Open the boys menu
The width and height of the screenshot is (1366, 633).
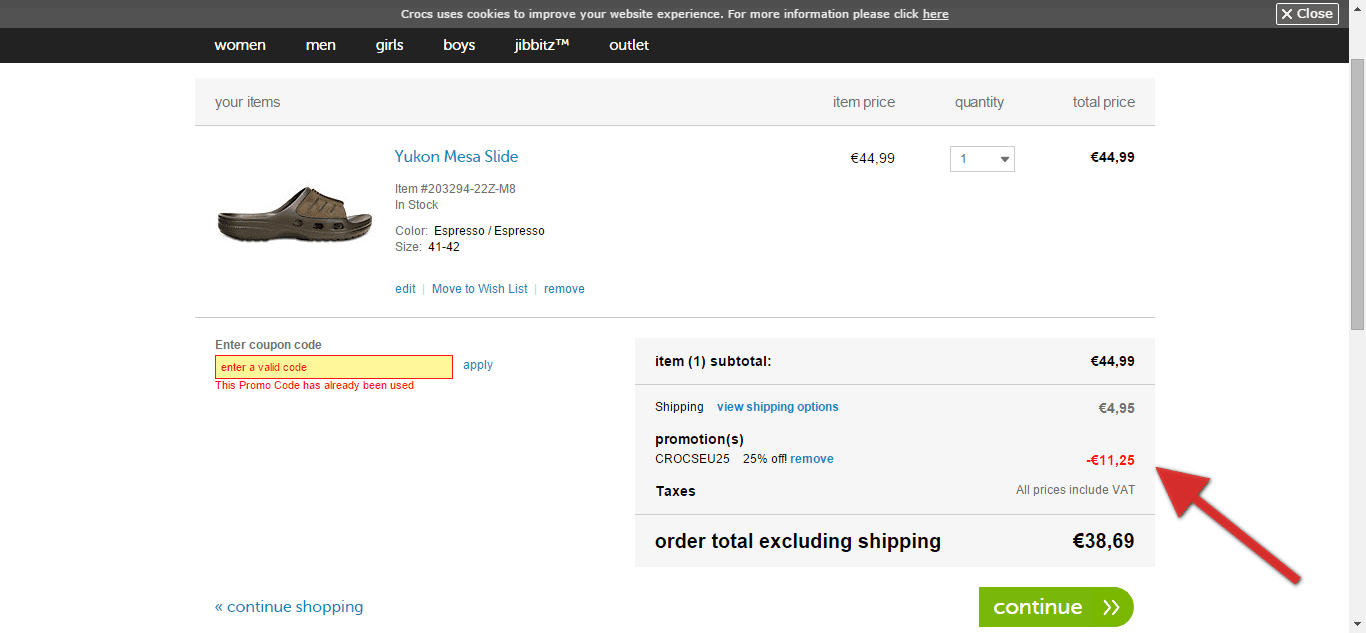tap(459, 45)
